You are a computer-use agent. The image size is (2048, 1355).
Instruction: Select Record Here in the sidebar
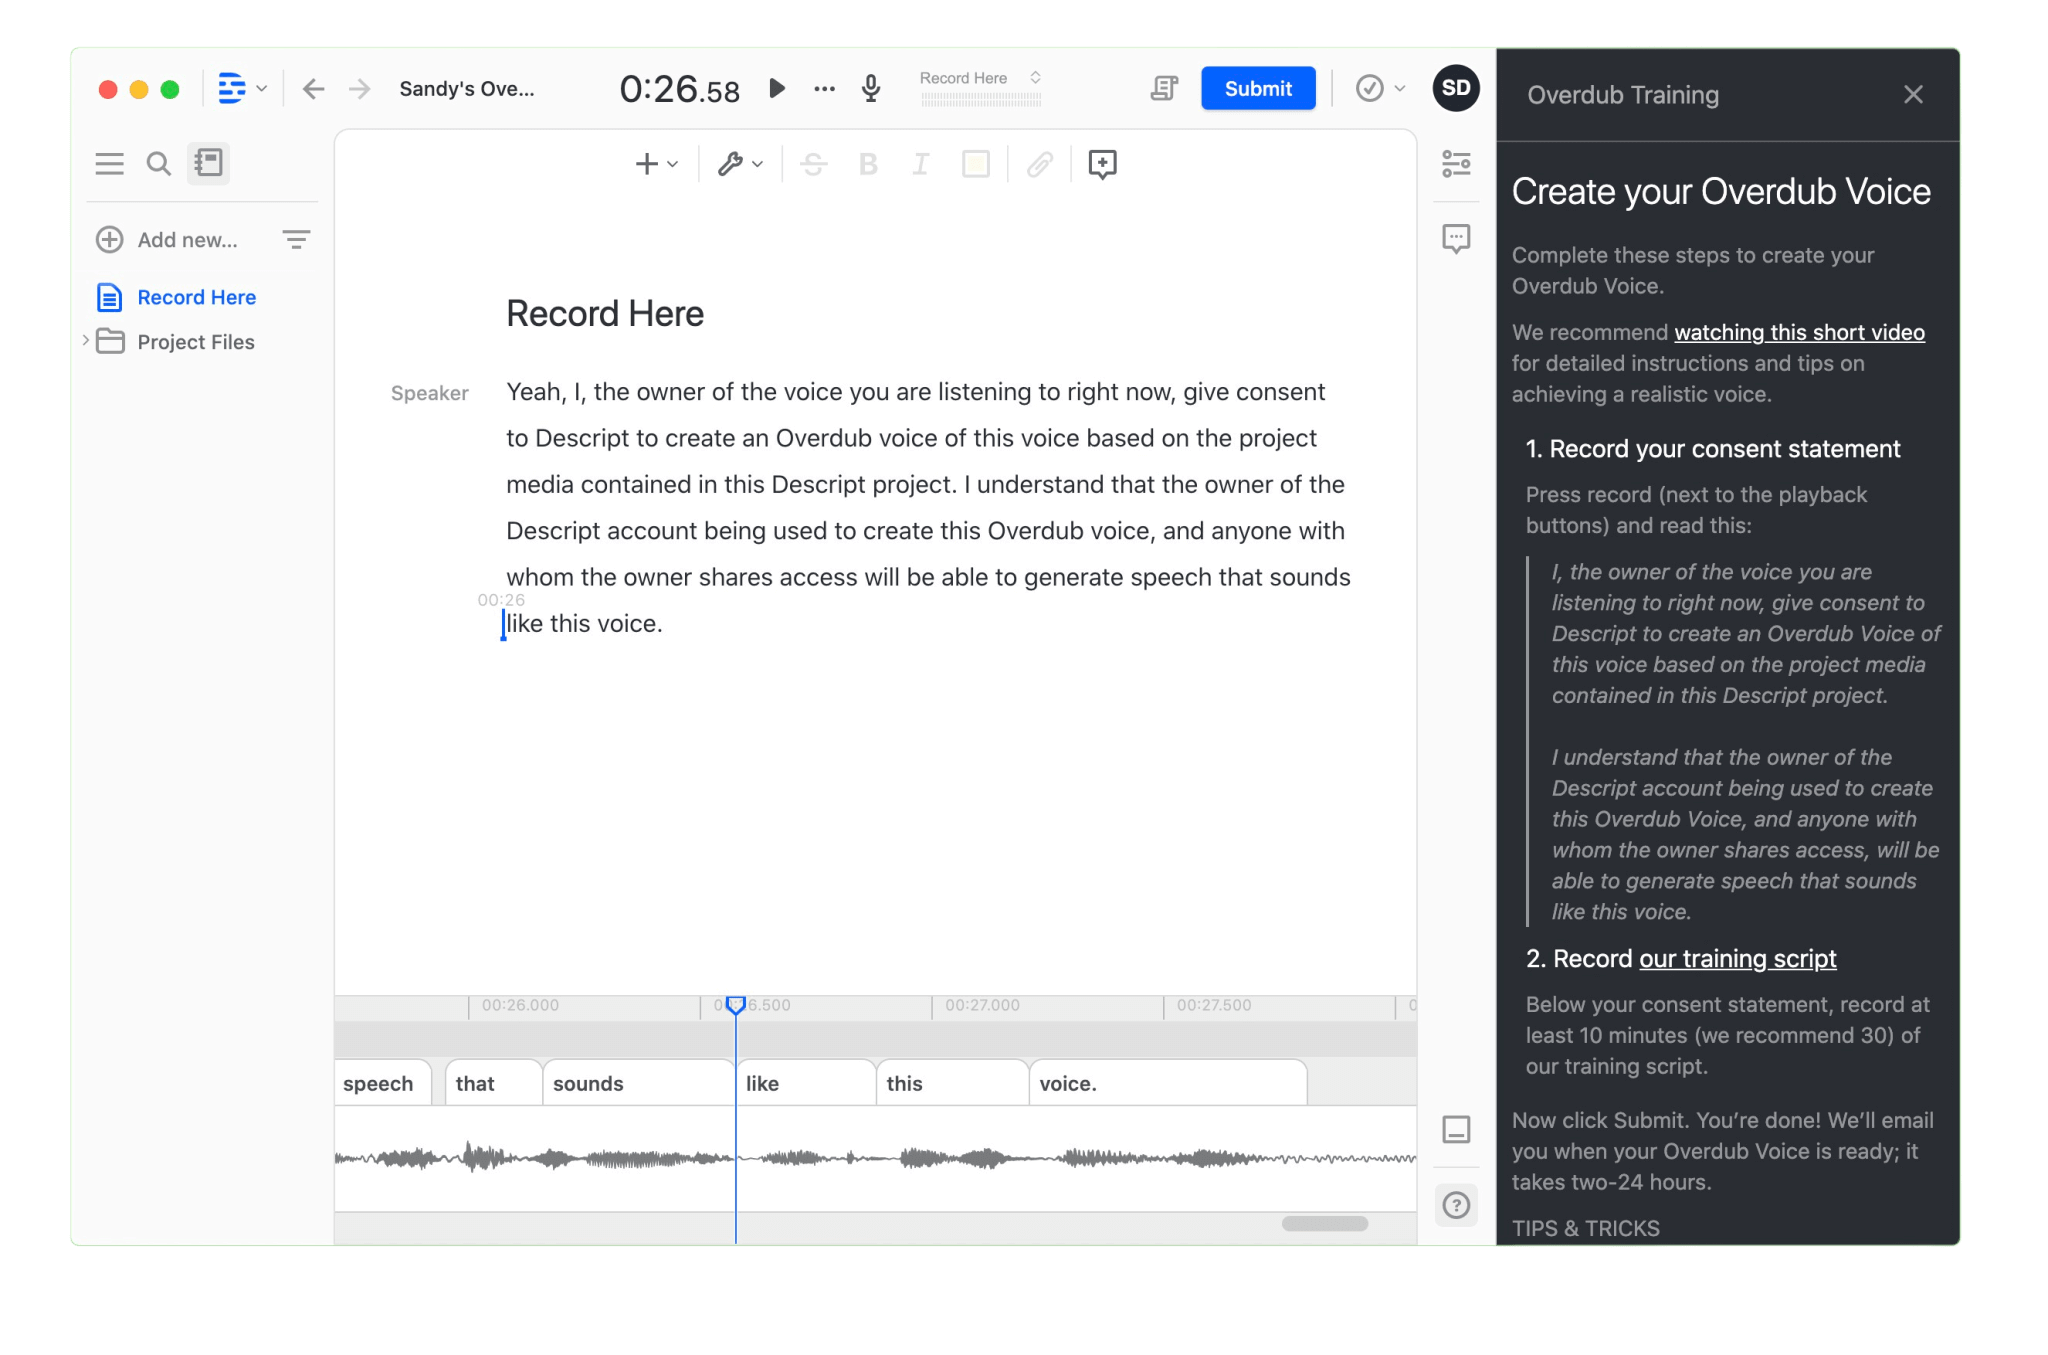pyautogui.click(x=196, y=297)
